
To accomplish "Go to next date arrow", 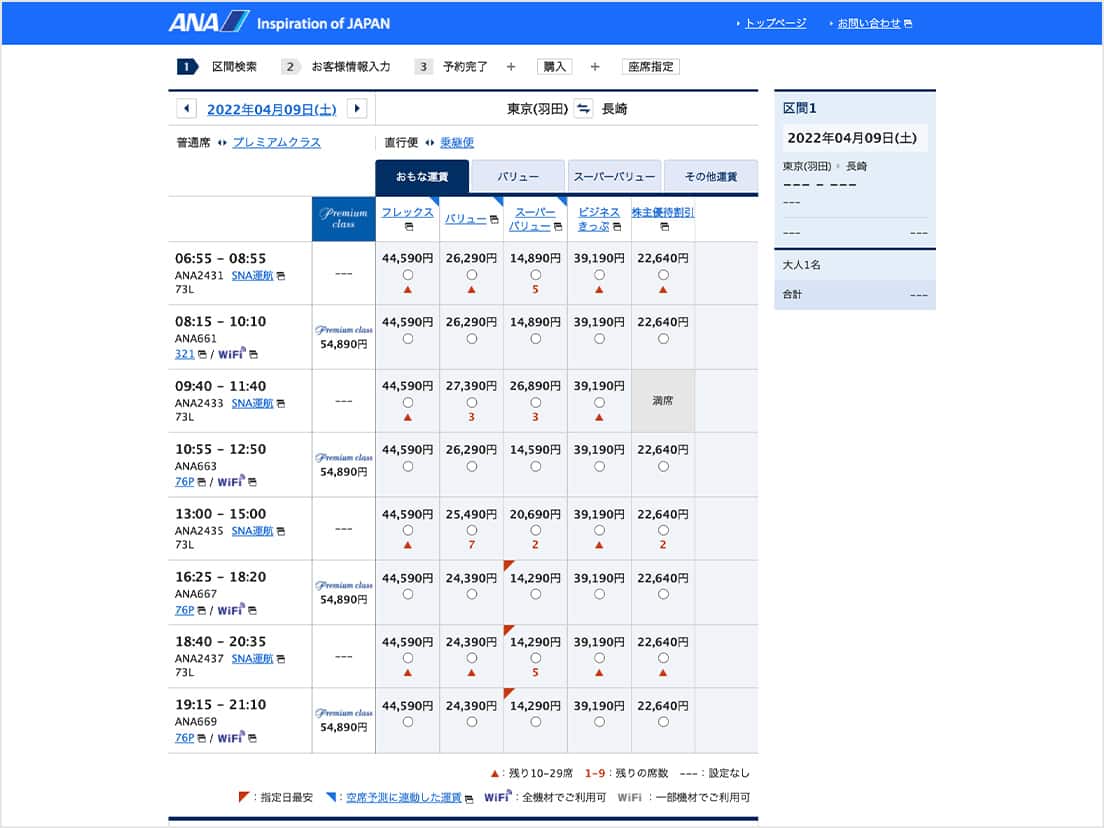I will (x=357, y=109).
